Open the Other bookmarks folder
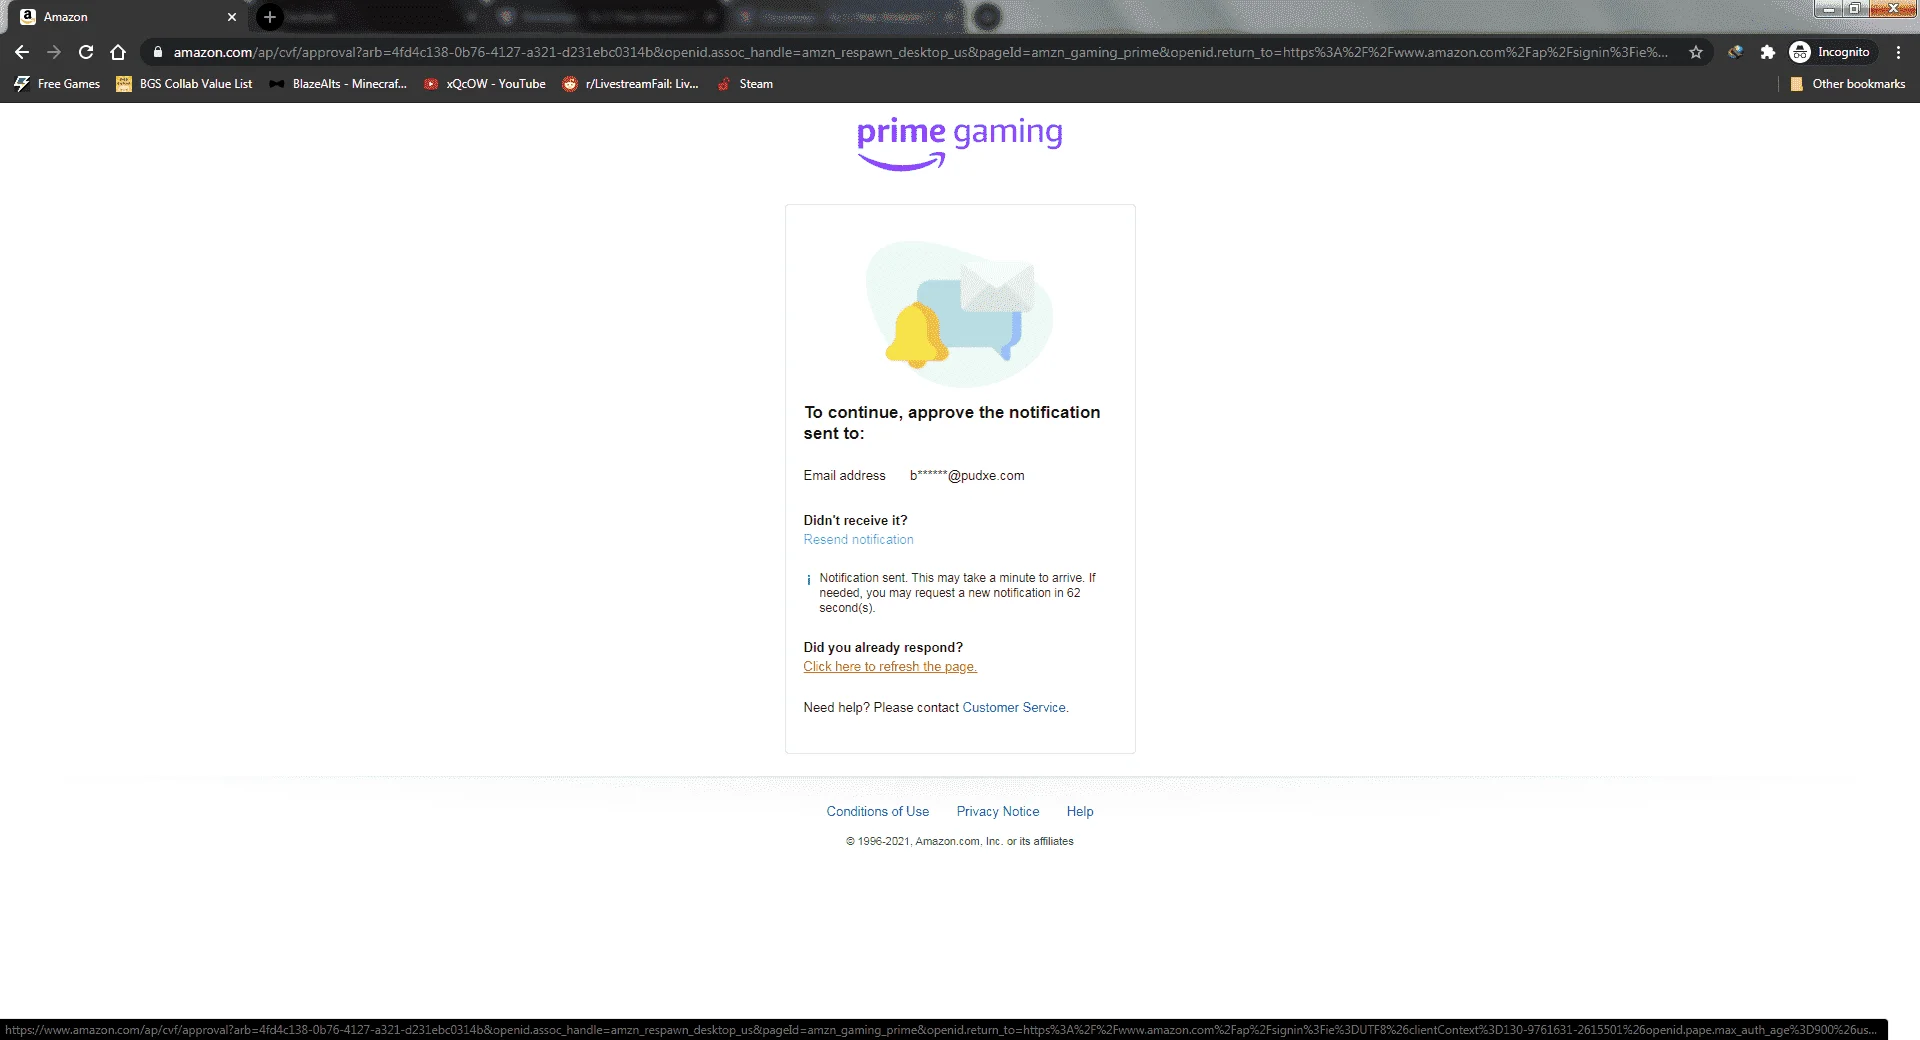This screenshot has width=1920, height=1040. pos(1848,84)
